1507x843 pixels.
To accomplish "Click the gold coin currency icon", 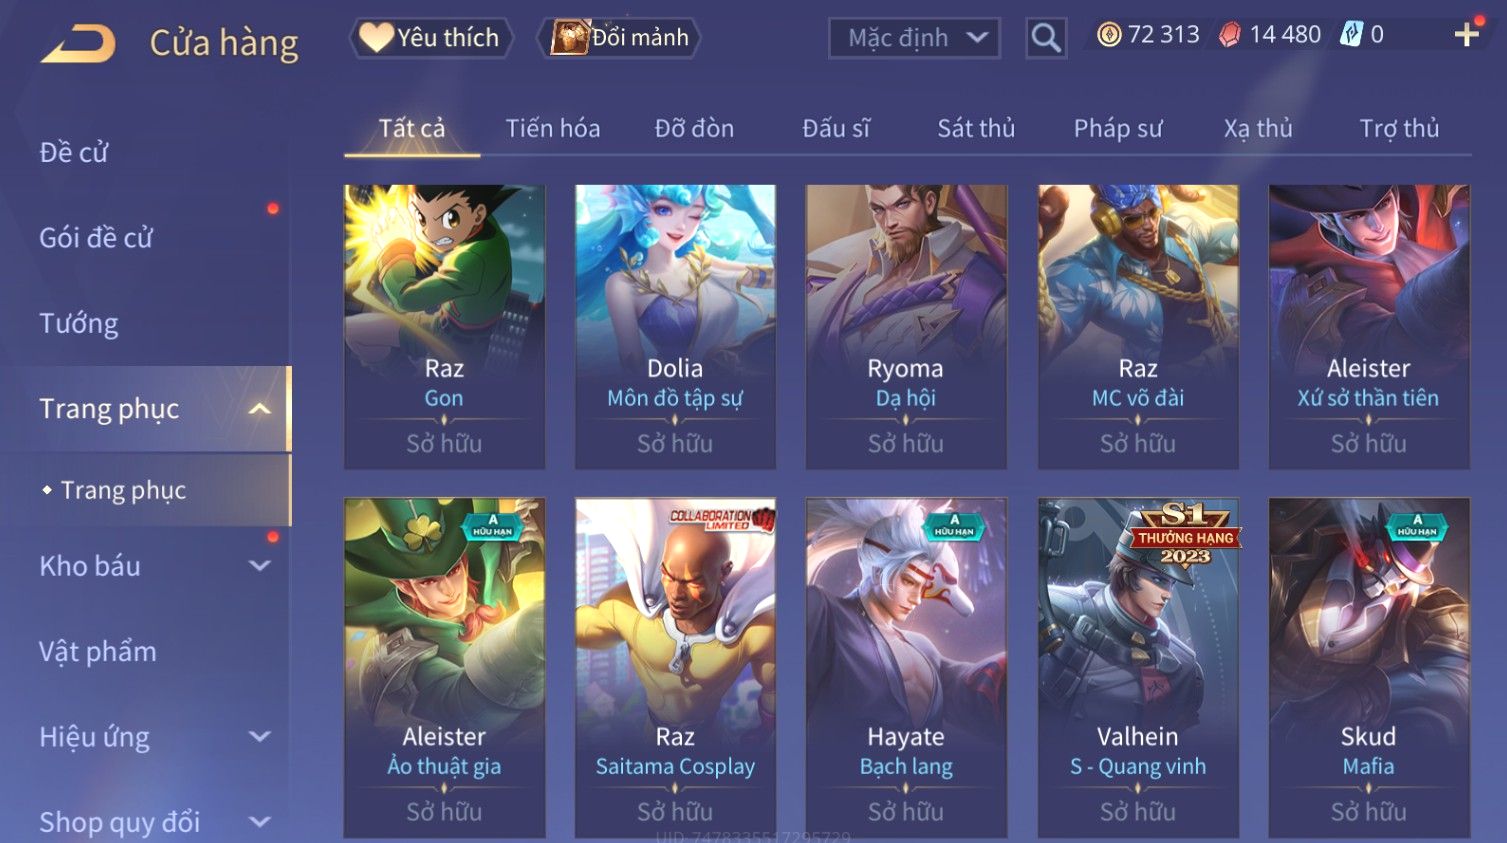I will [x=1109, y=35].
